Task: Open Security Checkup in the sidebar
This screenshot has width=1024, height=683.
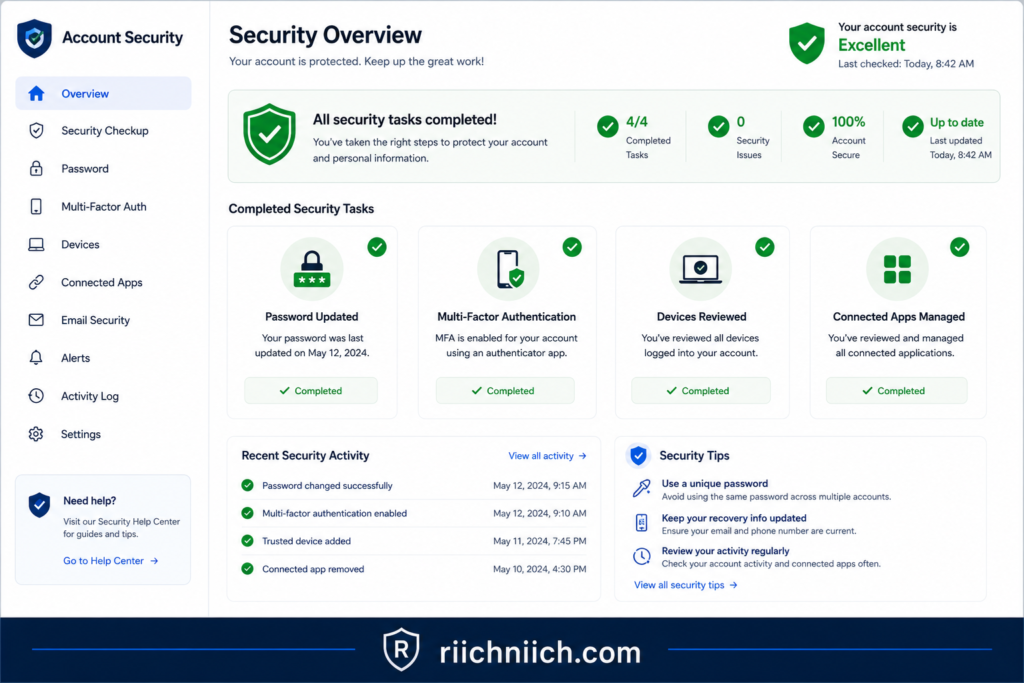Action: point(103,131)
